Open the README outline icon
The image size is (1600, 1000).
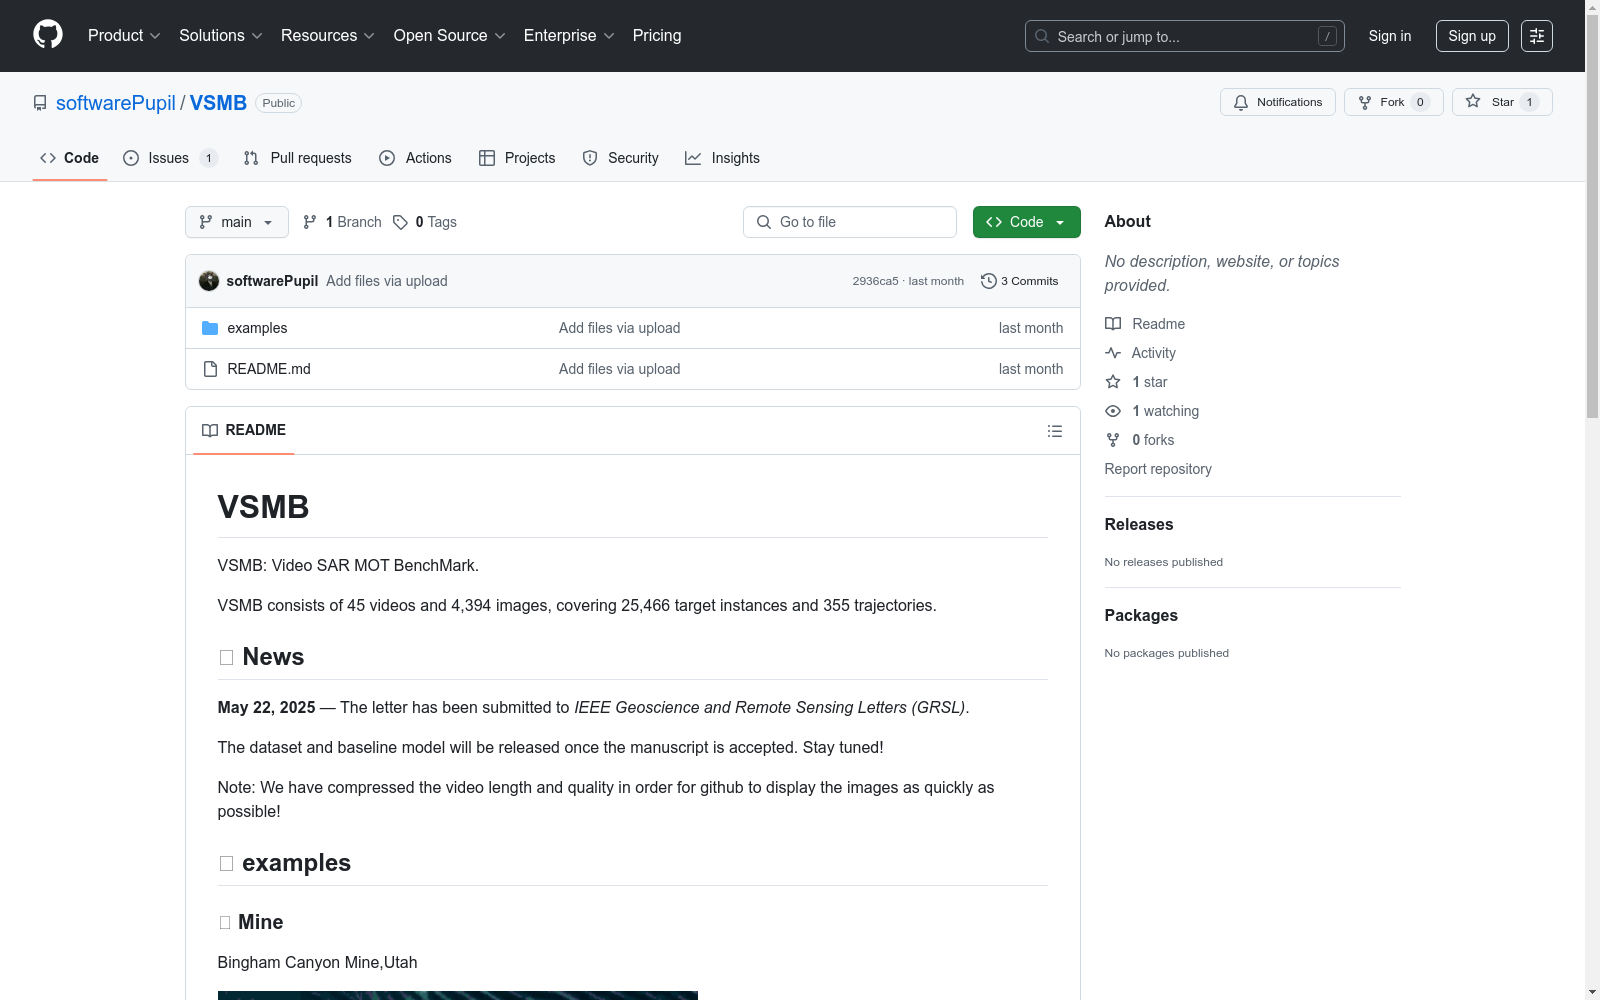(x=1055, y=431)
